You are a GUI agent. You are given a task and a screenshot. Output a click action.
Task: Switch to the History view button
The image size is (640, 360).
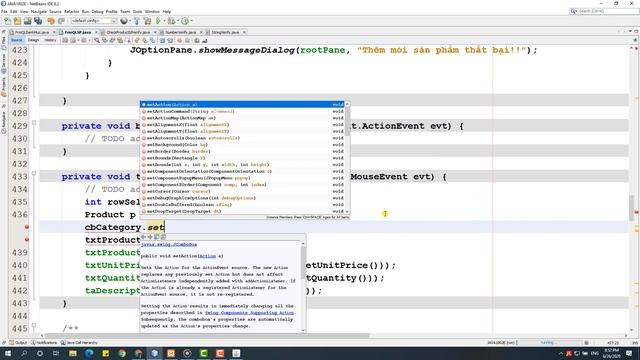click(x=50, y=40)
